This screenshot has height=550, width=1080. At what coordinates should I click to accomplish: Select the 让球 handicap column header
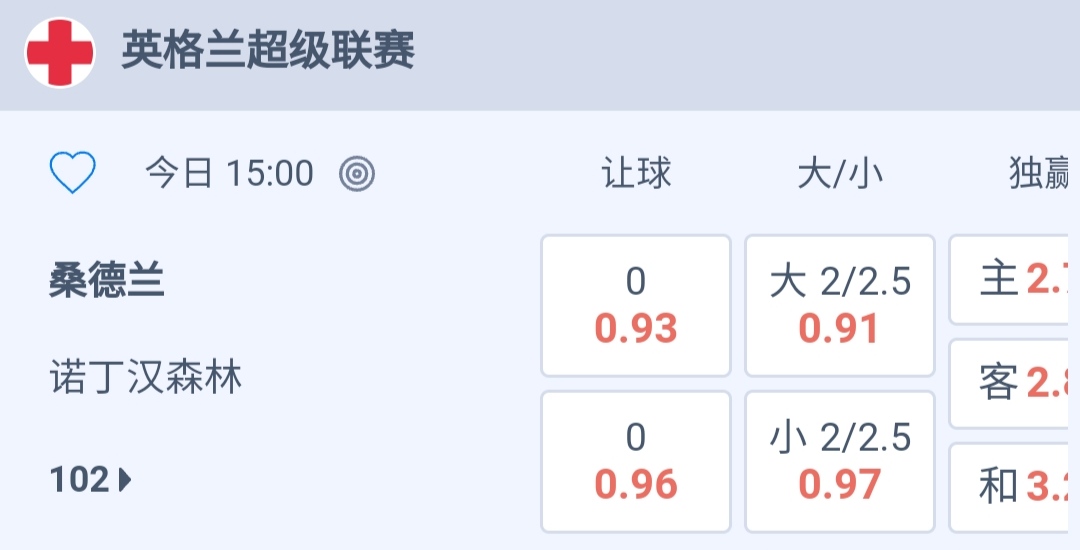click(636, 174)
